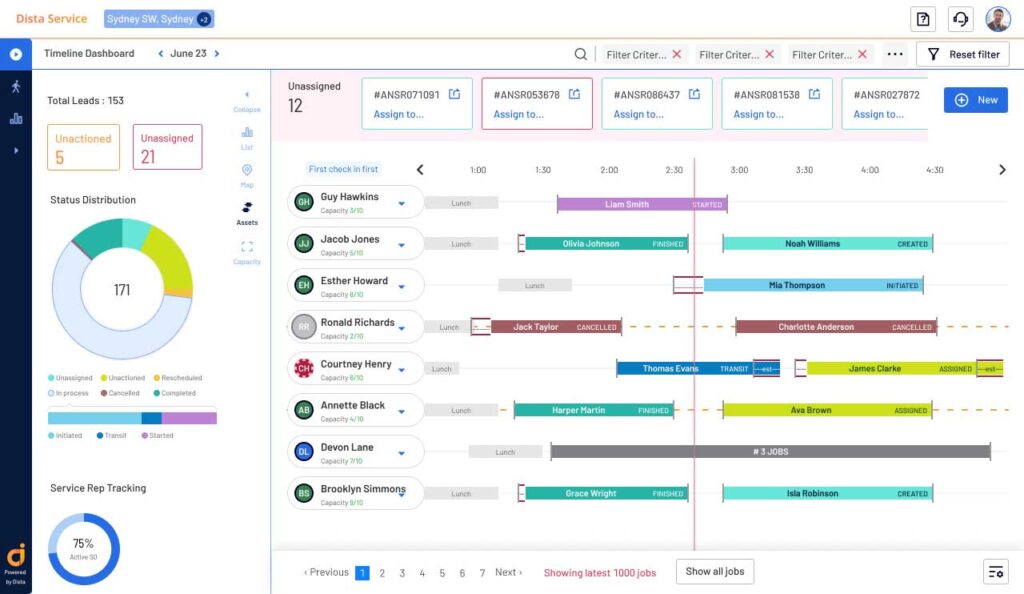Click the analytics bar chart sidebar icon
This screenshot has width=1024, height=594.
pos(15,118)
